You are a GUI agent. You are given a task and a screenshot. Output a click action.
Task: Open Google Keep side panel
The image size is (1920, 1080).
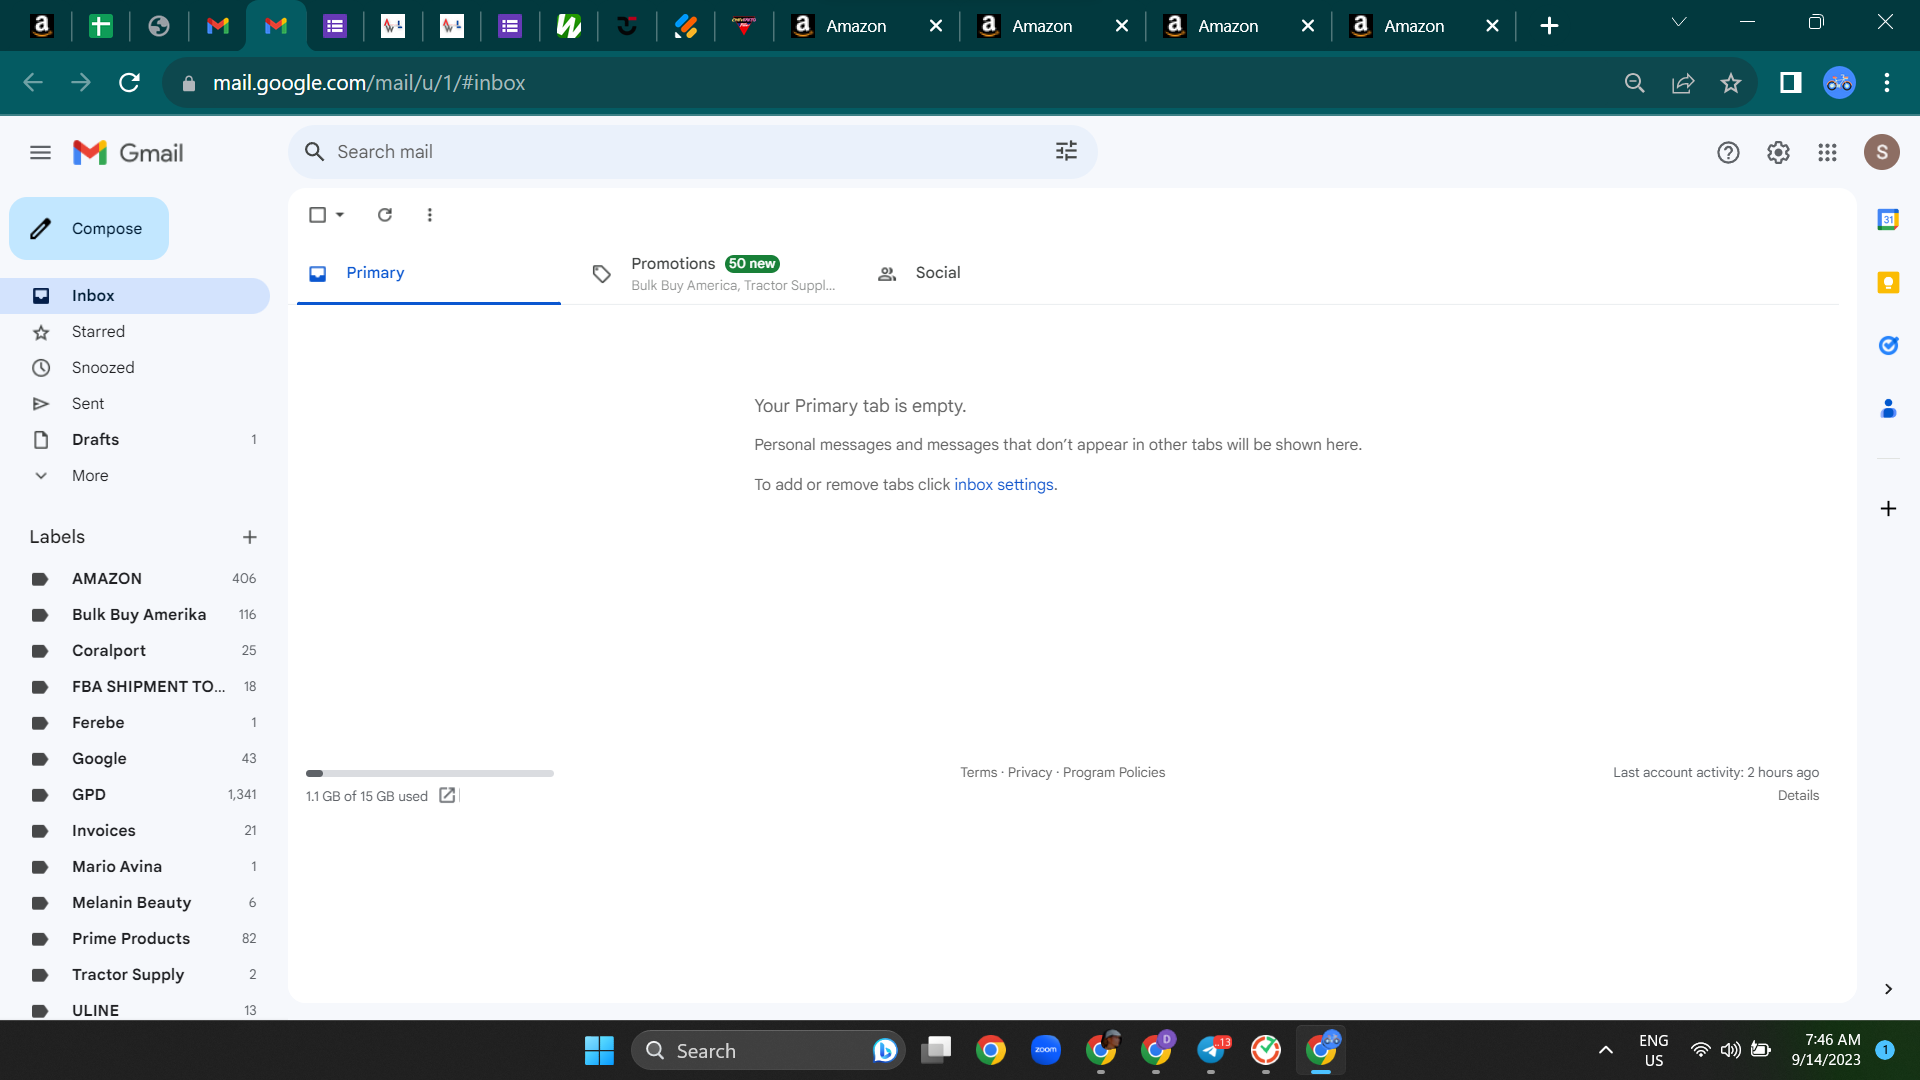point(1887,283)
